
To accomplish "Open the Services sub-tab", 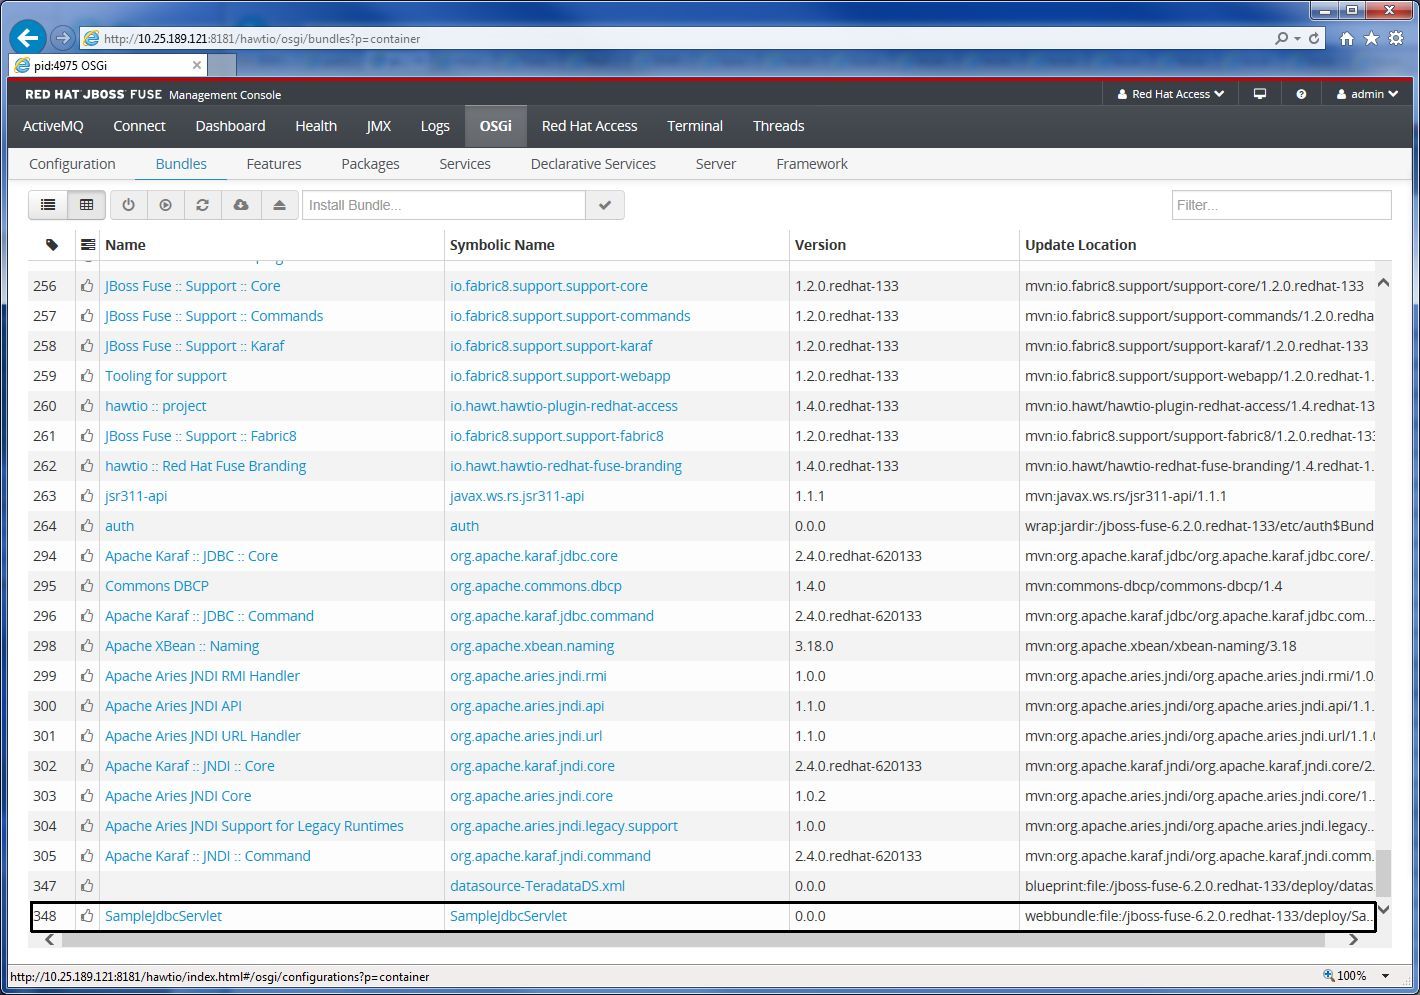I will (x=465, y=164).
